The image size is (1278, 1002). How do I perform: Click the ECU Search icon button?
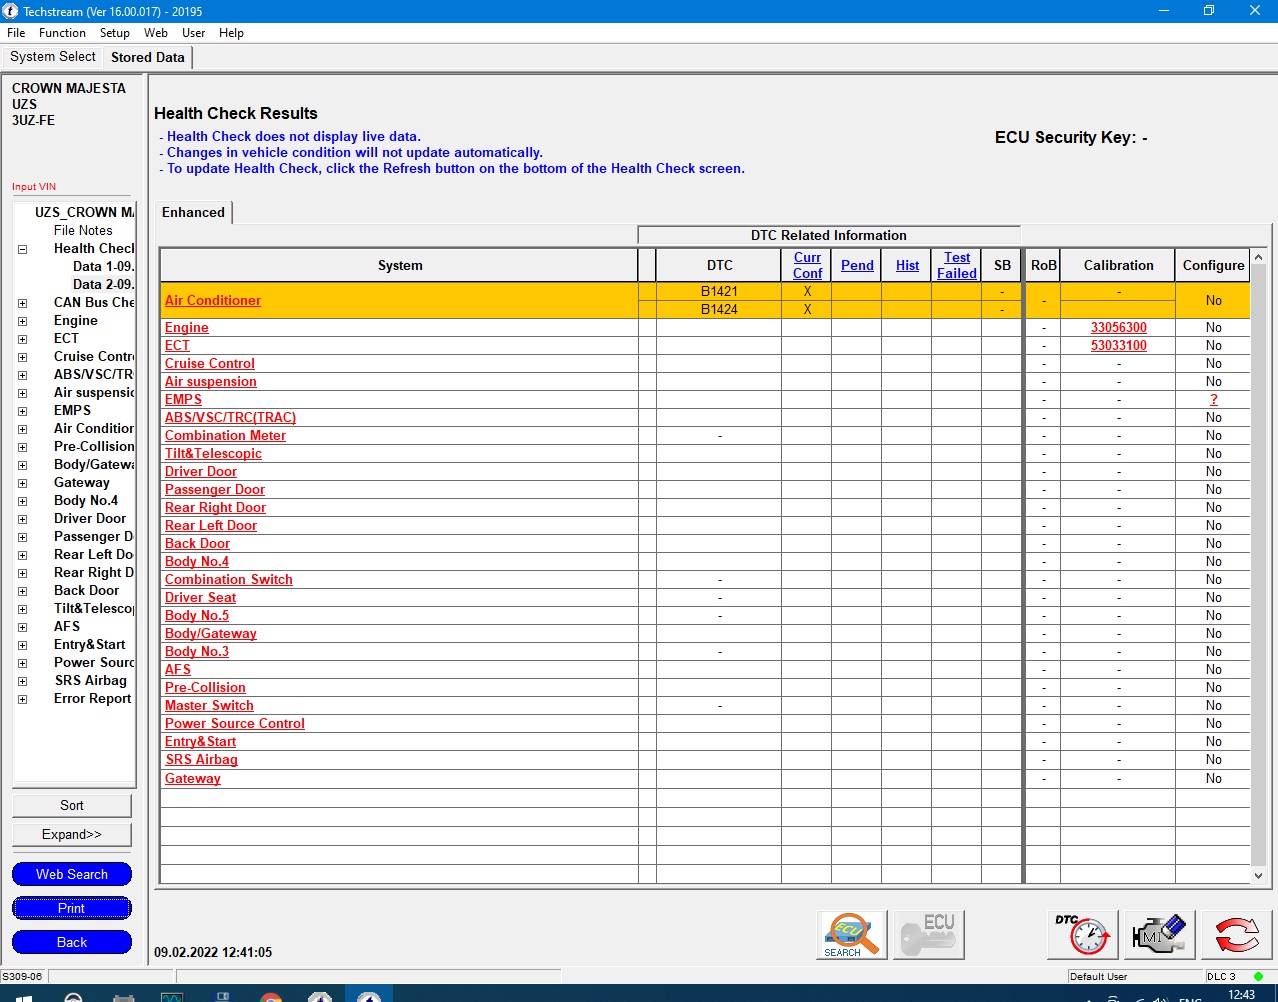click(x=851, y=935)
